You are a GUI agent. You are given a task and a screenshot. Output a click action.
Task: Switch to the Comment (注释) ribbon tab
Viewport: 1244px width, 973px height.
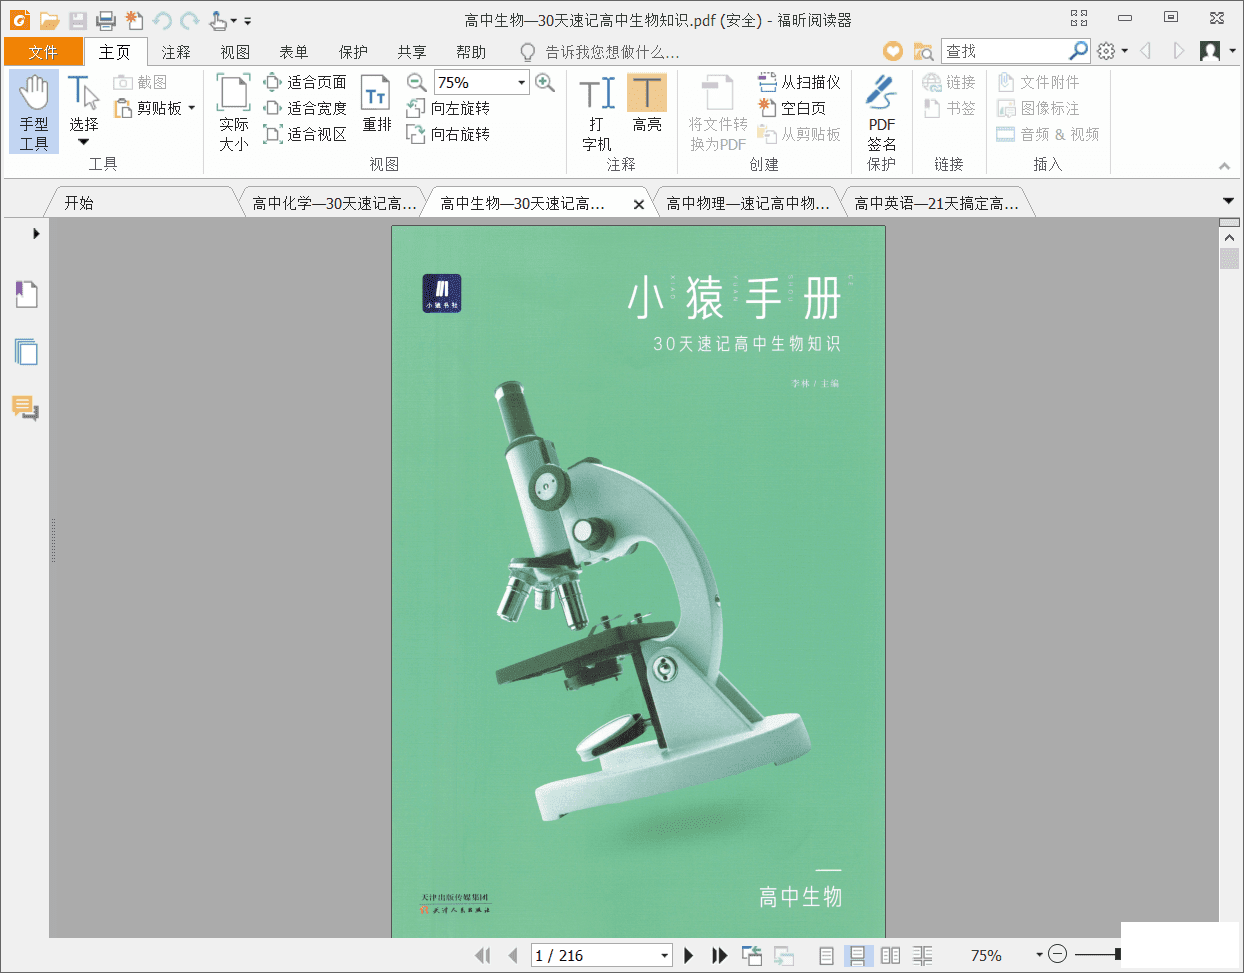coord(176,52)
